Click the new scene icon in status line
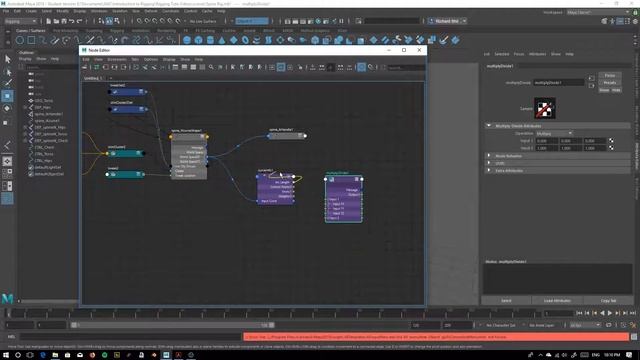Viewport: 640px width, 360px height. [49, 21]
